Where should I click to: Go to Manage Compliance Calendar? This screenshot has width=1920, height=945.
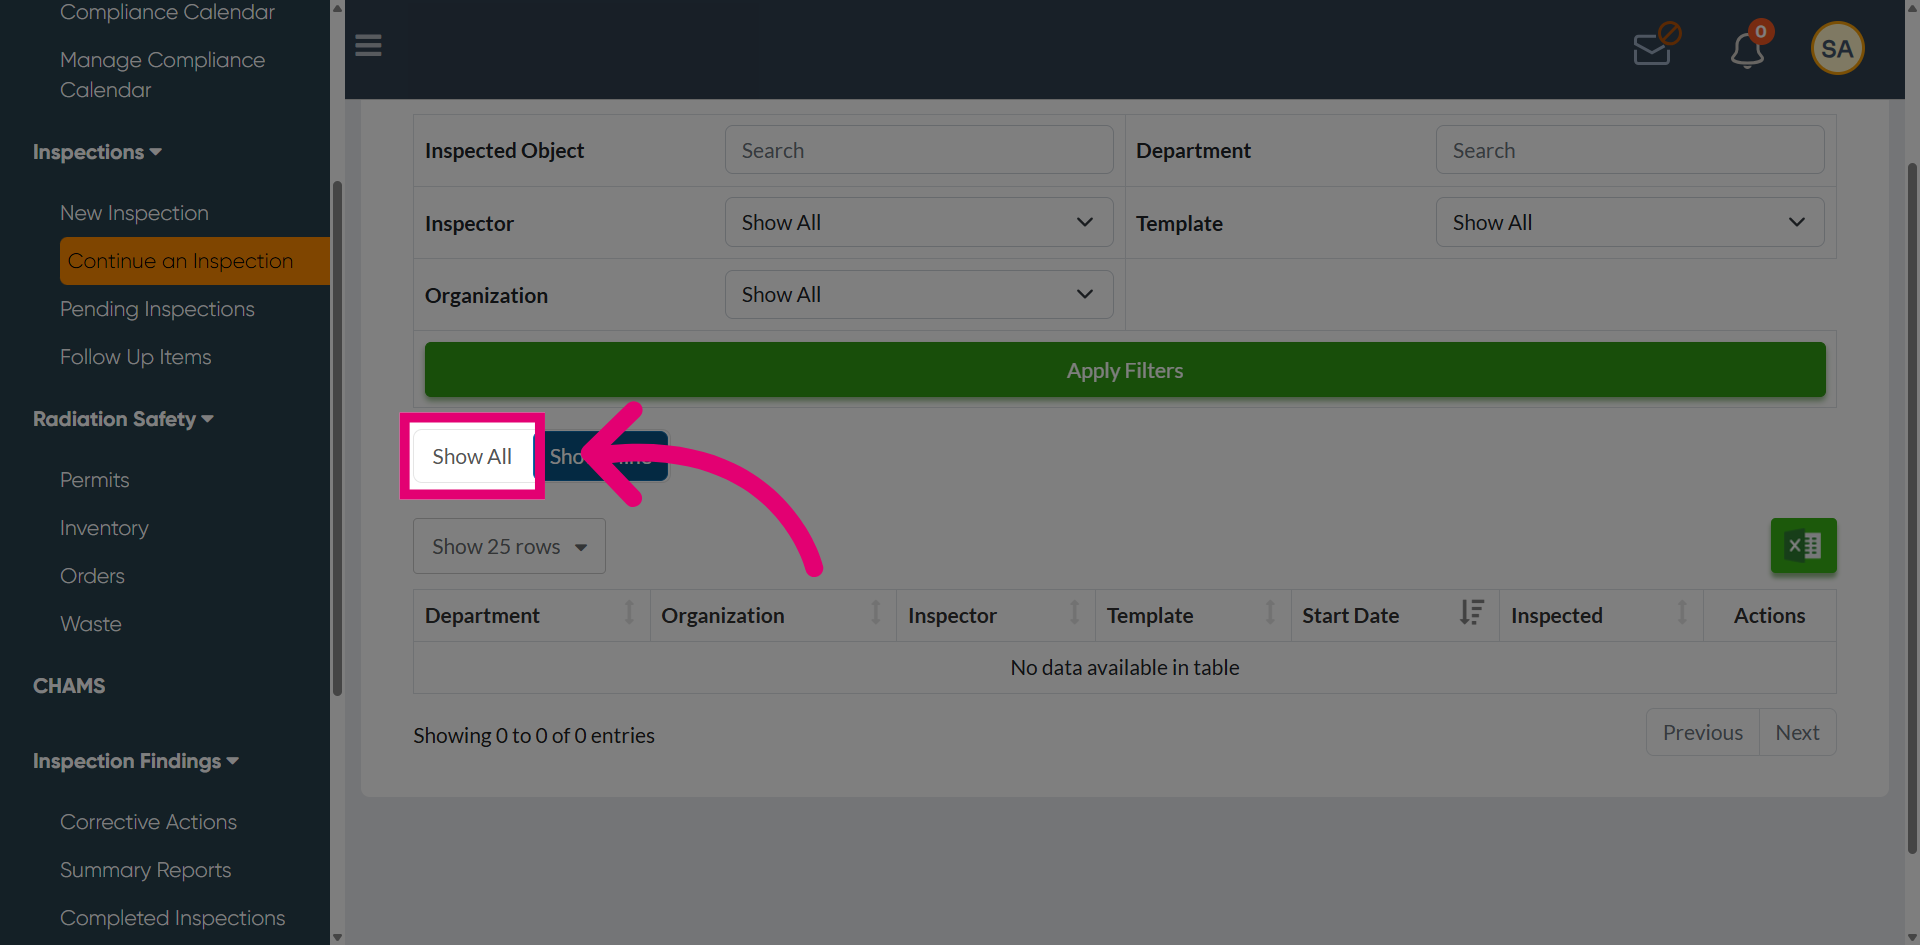(x=162, y=75)
